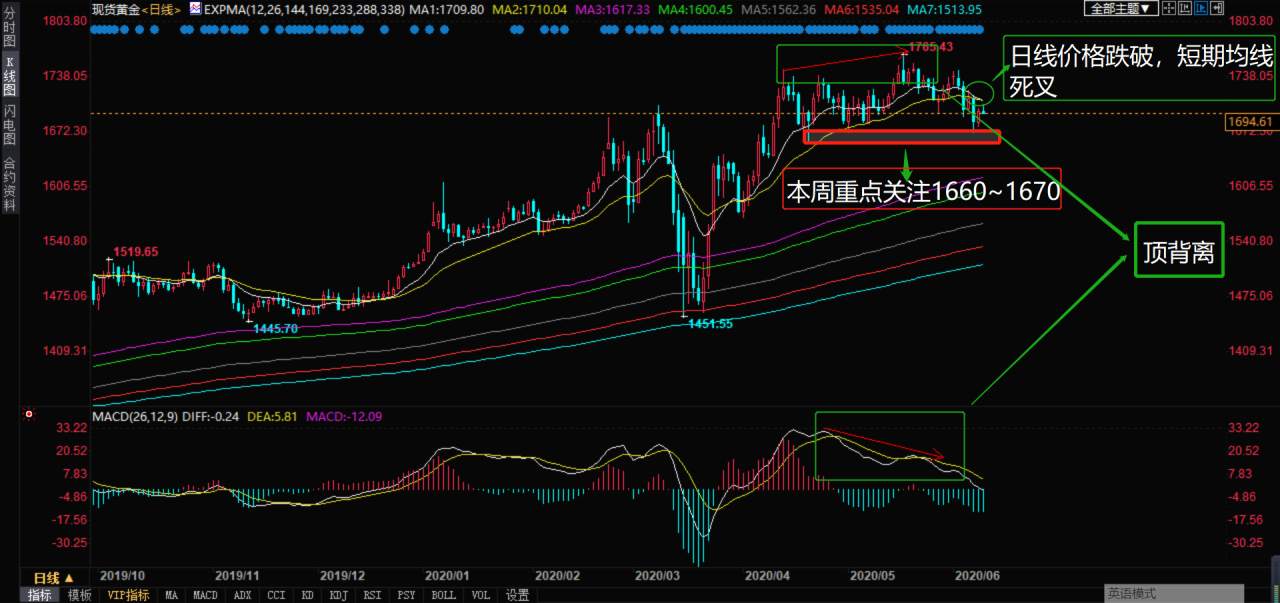Click the crosshair cursor icon at top right
Image resolution: width=1280 pixels, height=603 pixels.
click(1169, 8)
